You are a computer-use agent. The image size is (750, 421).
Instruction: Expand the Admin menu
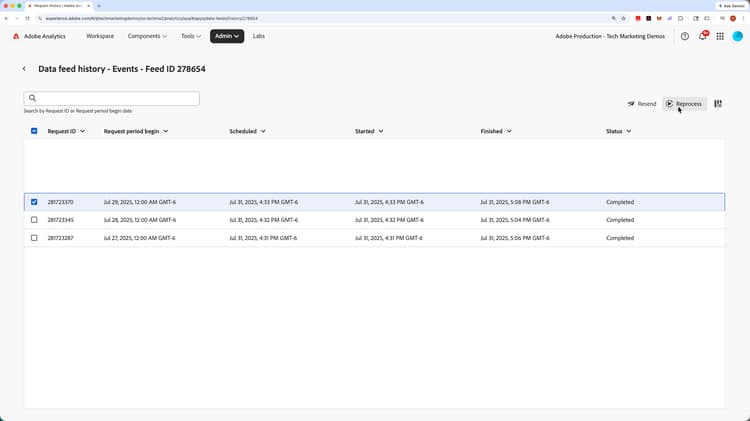tap(227, 36)
